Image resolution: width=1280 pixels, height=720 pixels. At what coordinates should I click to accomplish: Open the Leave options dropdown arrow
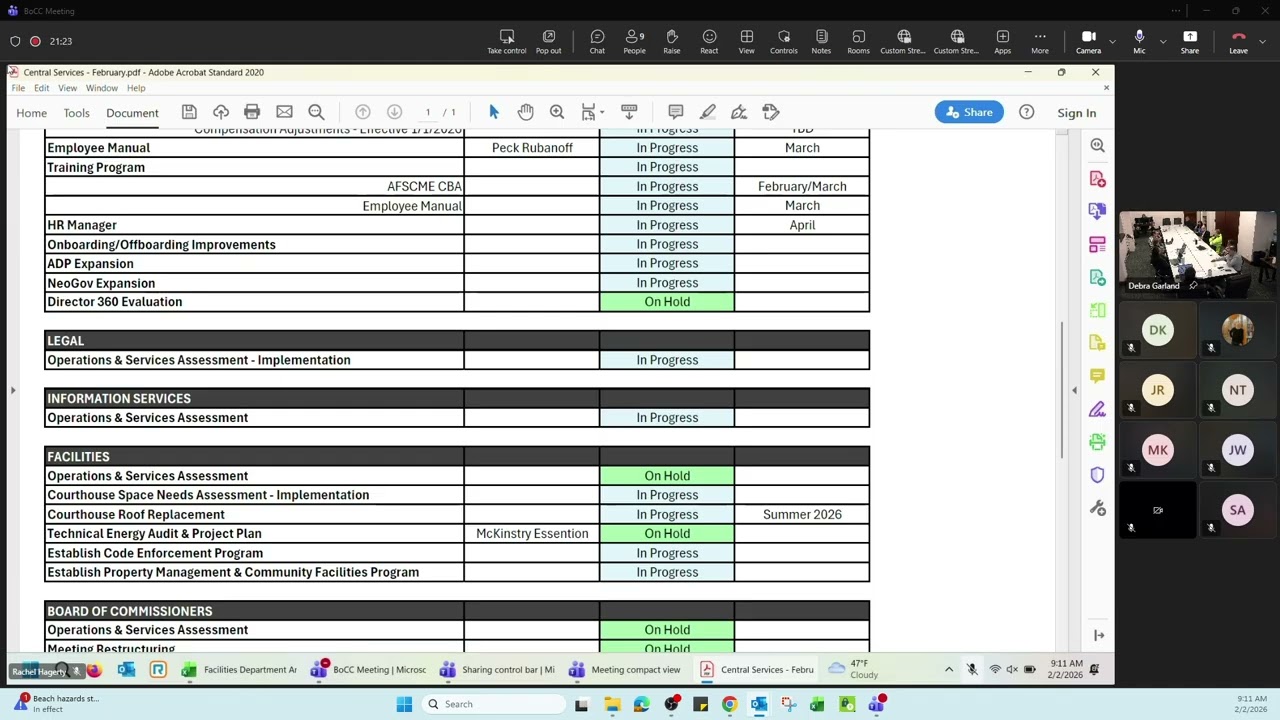coord(1262,42)
